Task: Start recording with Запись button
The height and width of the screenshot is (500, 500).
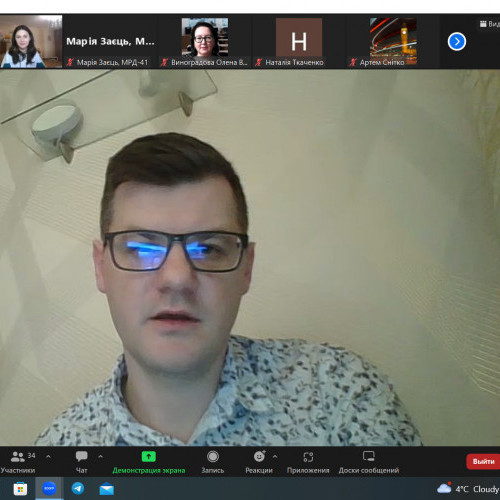Action: pos(213,462)
